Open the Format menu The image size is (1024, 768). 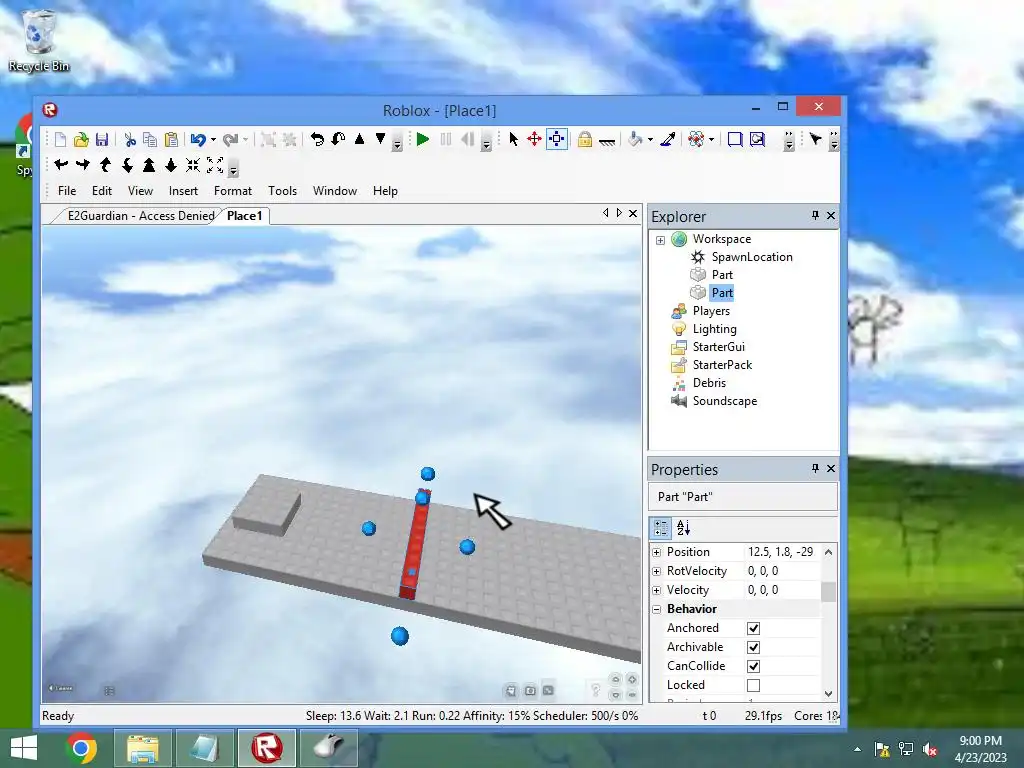pos(232,191)
